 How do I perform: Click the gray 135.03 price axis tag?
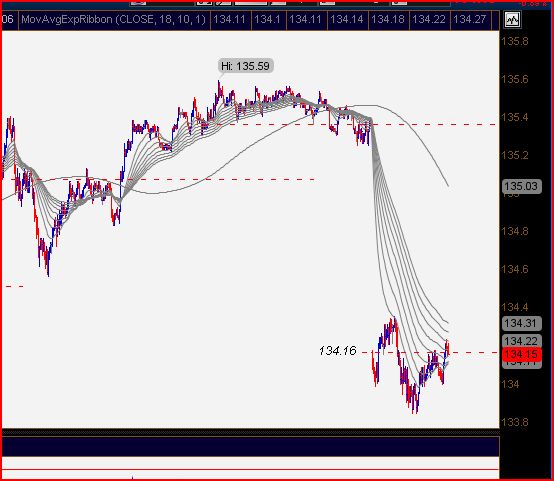coord(521,186)
